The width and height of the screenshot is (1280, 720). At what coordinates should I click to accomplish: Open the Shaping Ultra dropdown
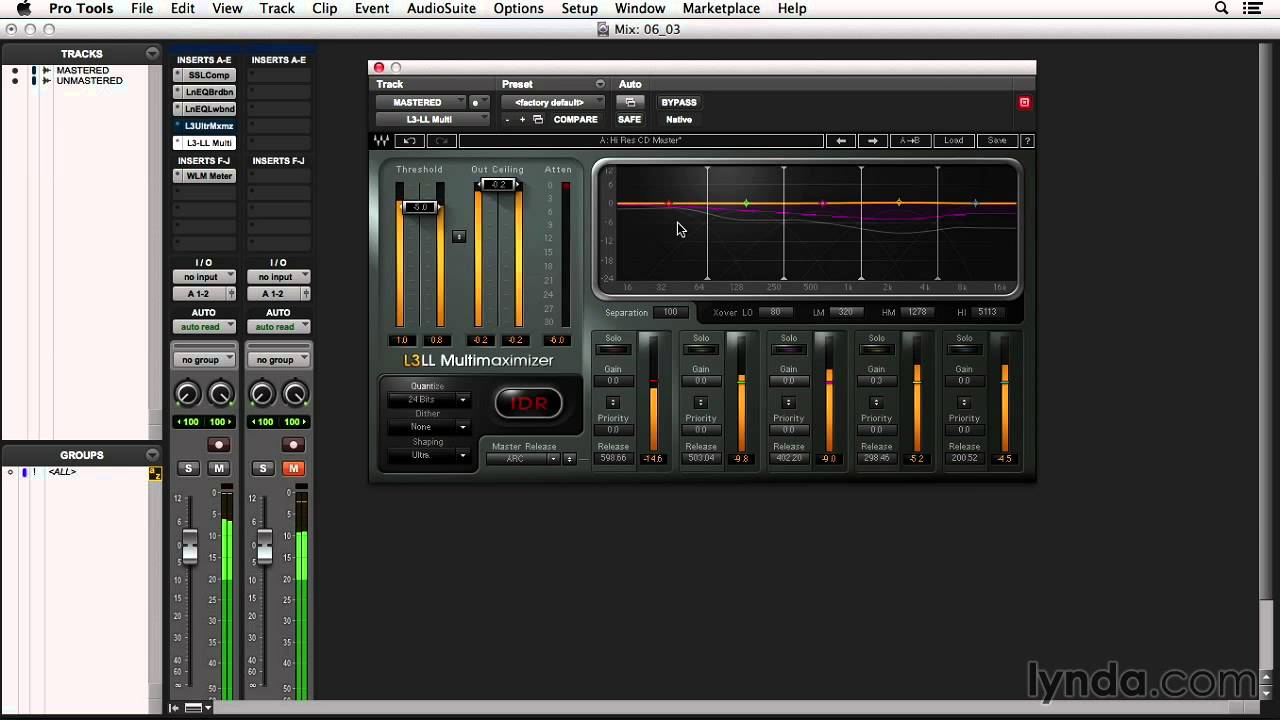point(428,455)
